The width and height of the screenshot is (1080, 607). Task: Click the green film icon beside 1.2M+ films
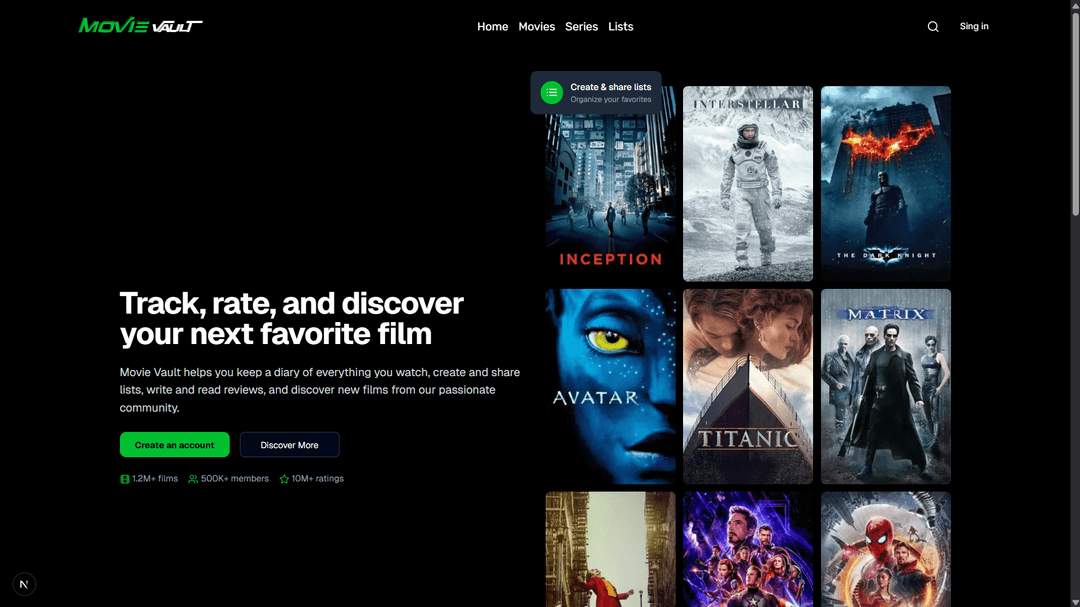[x=124, y=478]
